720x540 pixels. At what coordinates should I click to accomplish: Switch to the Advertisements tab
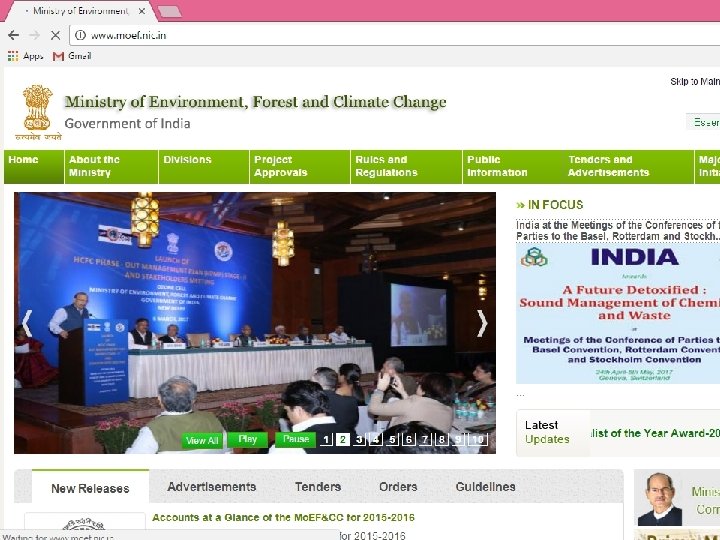[212, 487]
